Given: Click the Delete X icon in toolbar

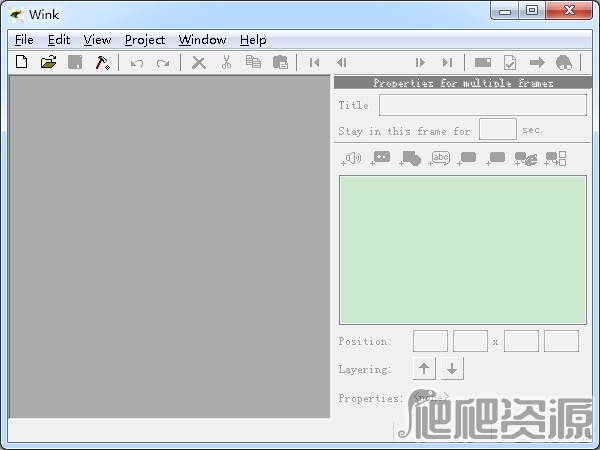Looking at the screenshot, I should pos(199,62).
